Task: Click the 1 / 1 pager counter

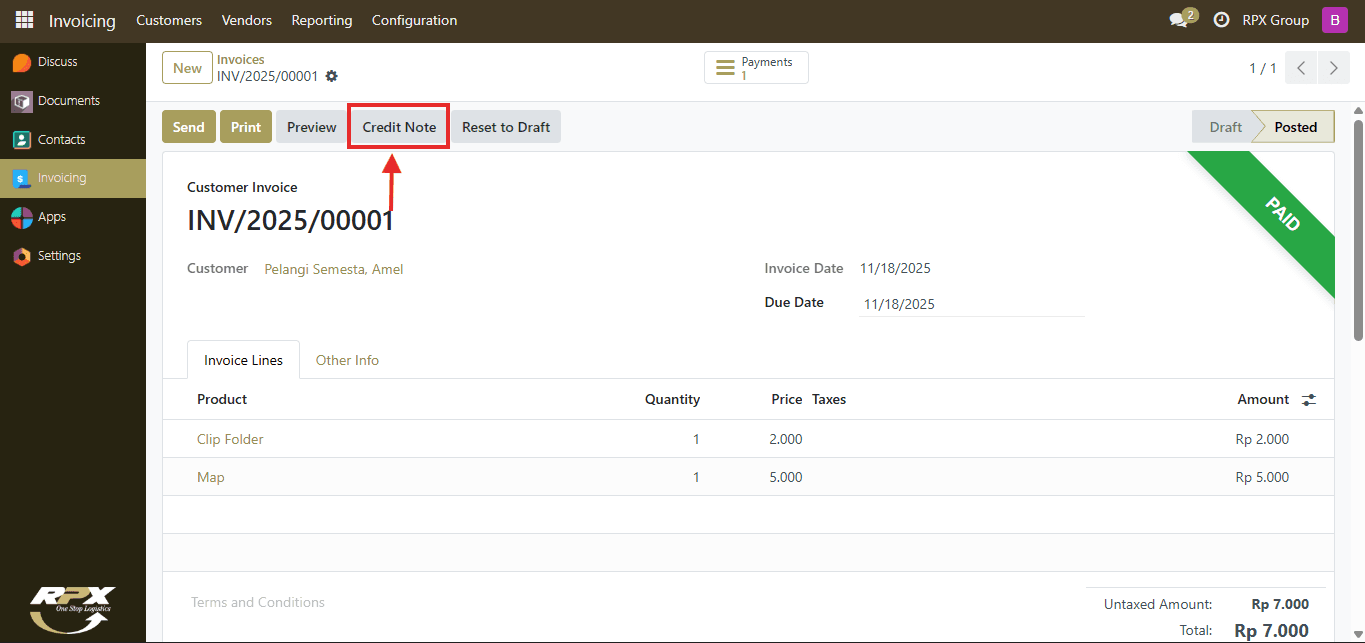Action: (1263, 68)
